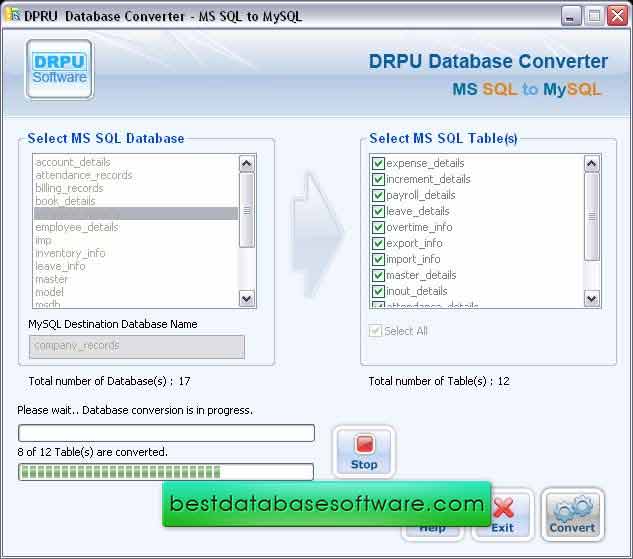Click the Convert button with gears icon

point(572,515)
